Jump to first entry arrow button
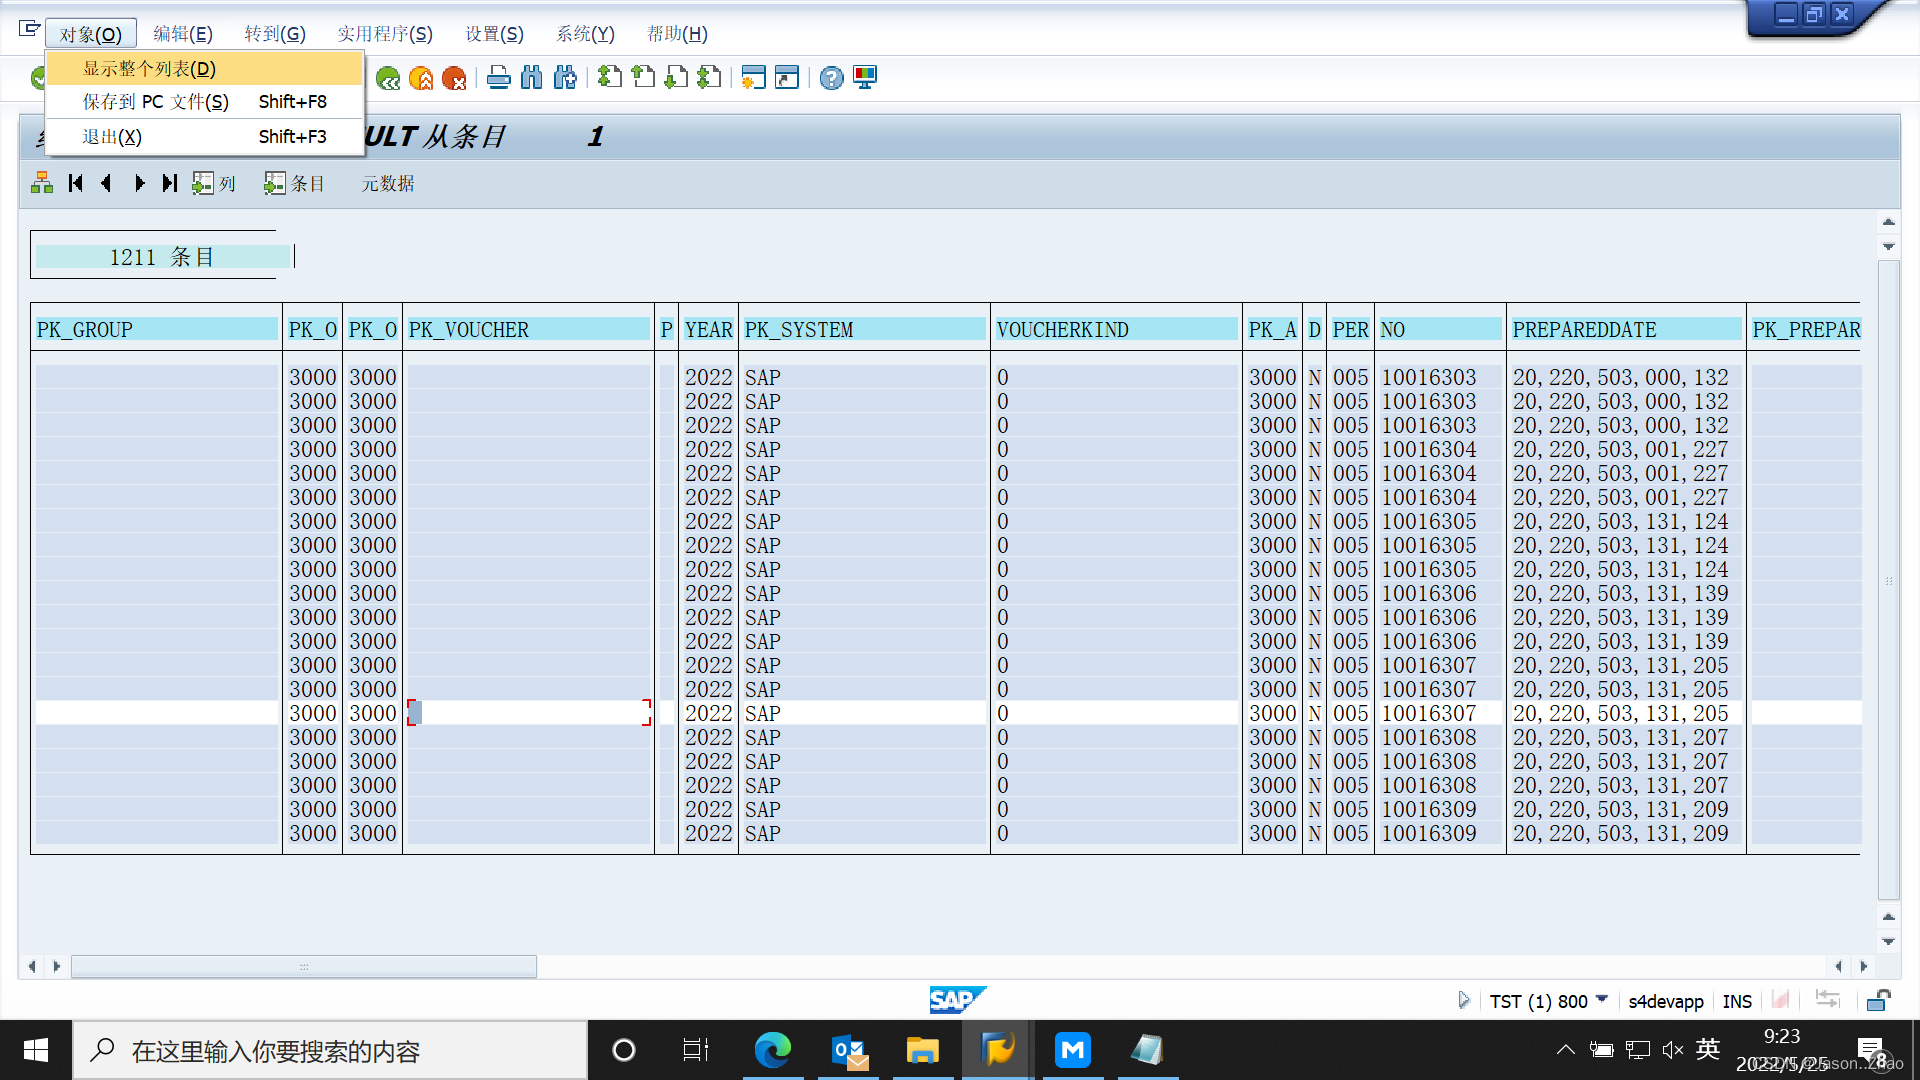1920x1080 pixels. coord(75,183)
